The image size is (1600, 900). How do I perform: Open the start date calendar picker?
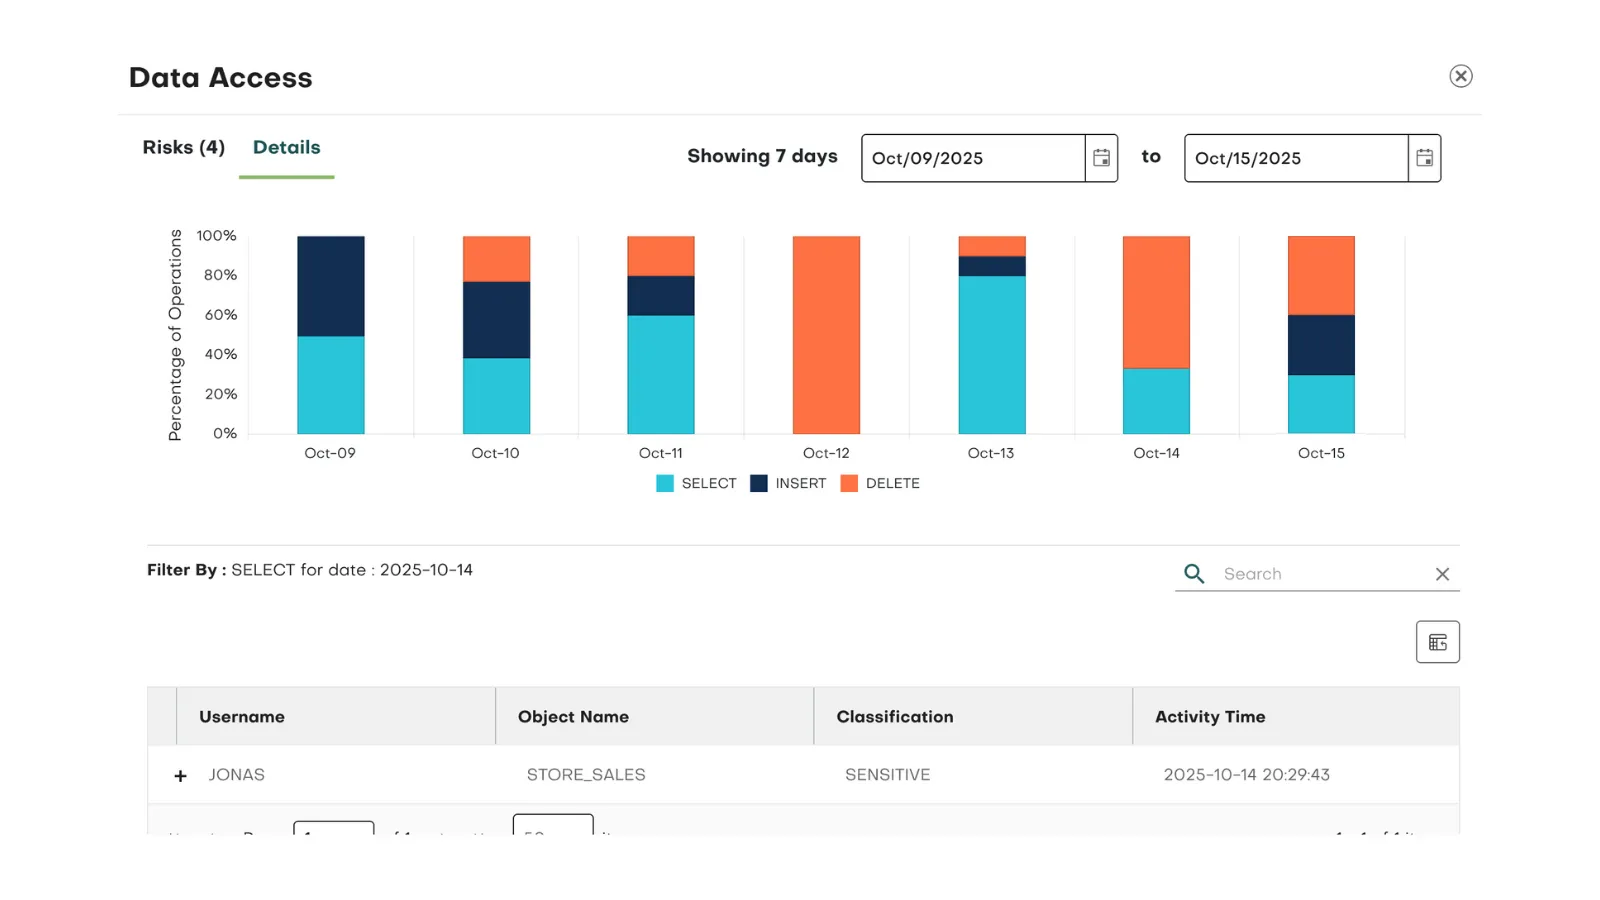click(1101, 157)
